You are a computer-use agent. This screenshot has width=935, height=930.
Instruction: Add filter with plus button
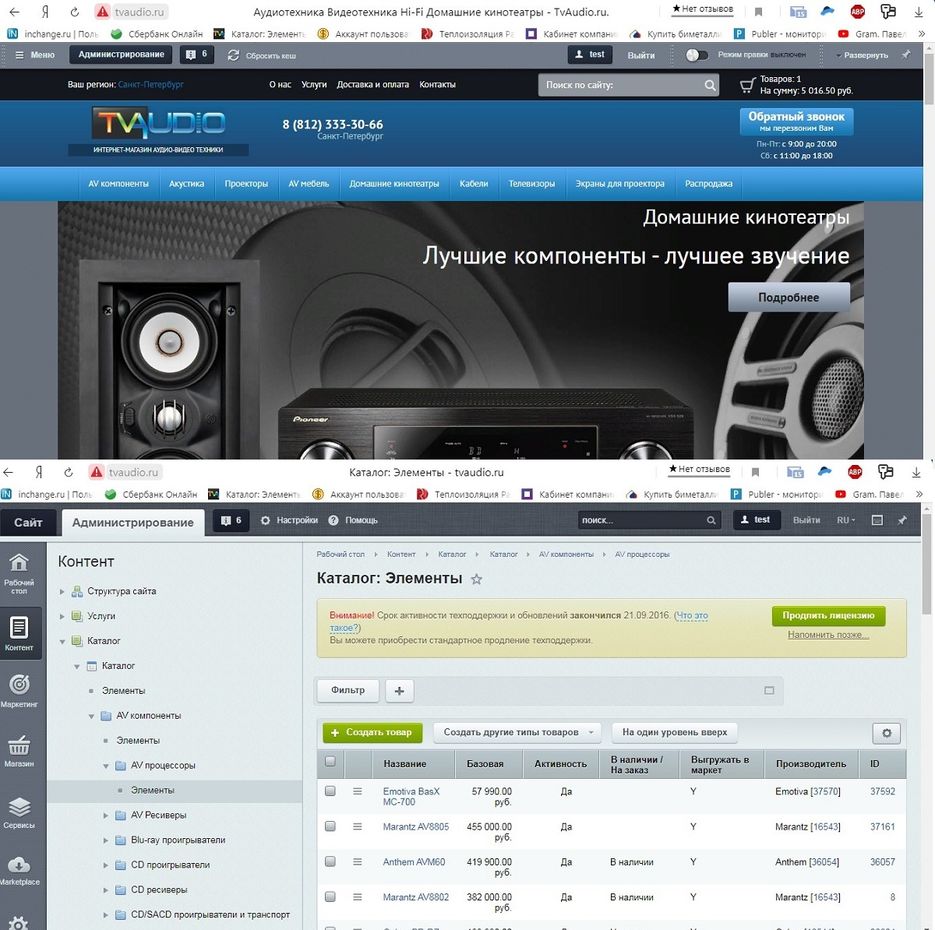coord(400,690)
